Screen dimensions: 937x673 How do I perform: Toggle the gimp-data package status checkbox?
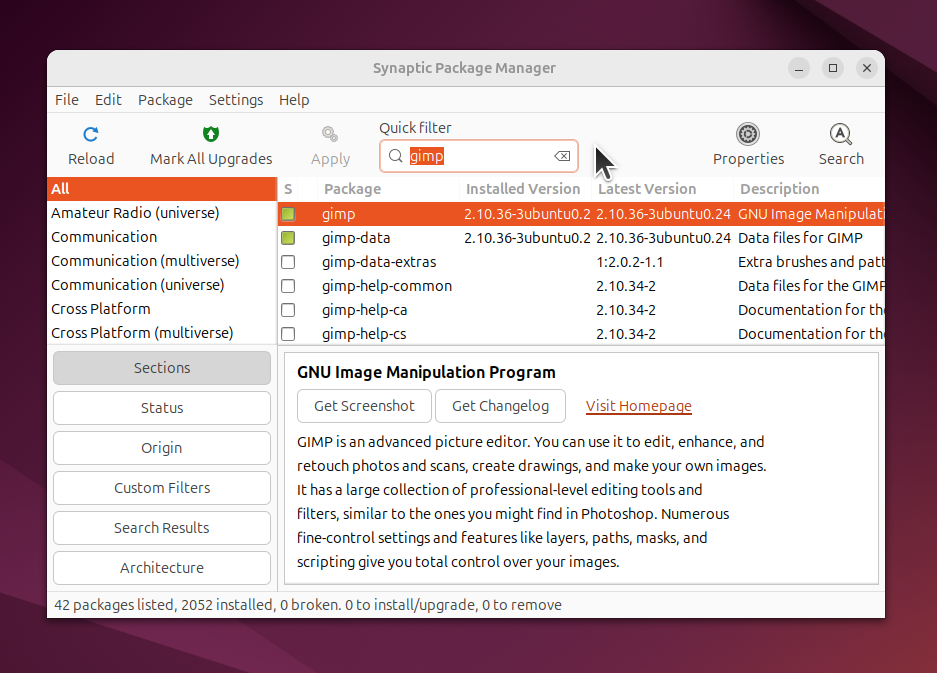pos(288,238)
